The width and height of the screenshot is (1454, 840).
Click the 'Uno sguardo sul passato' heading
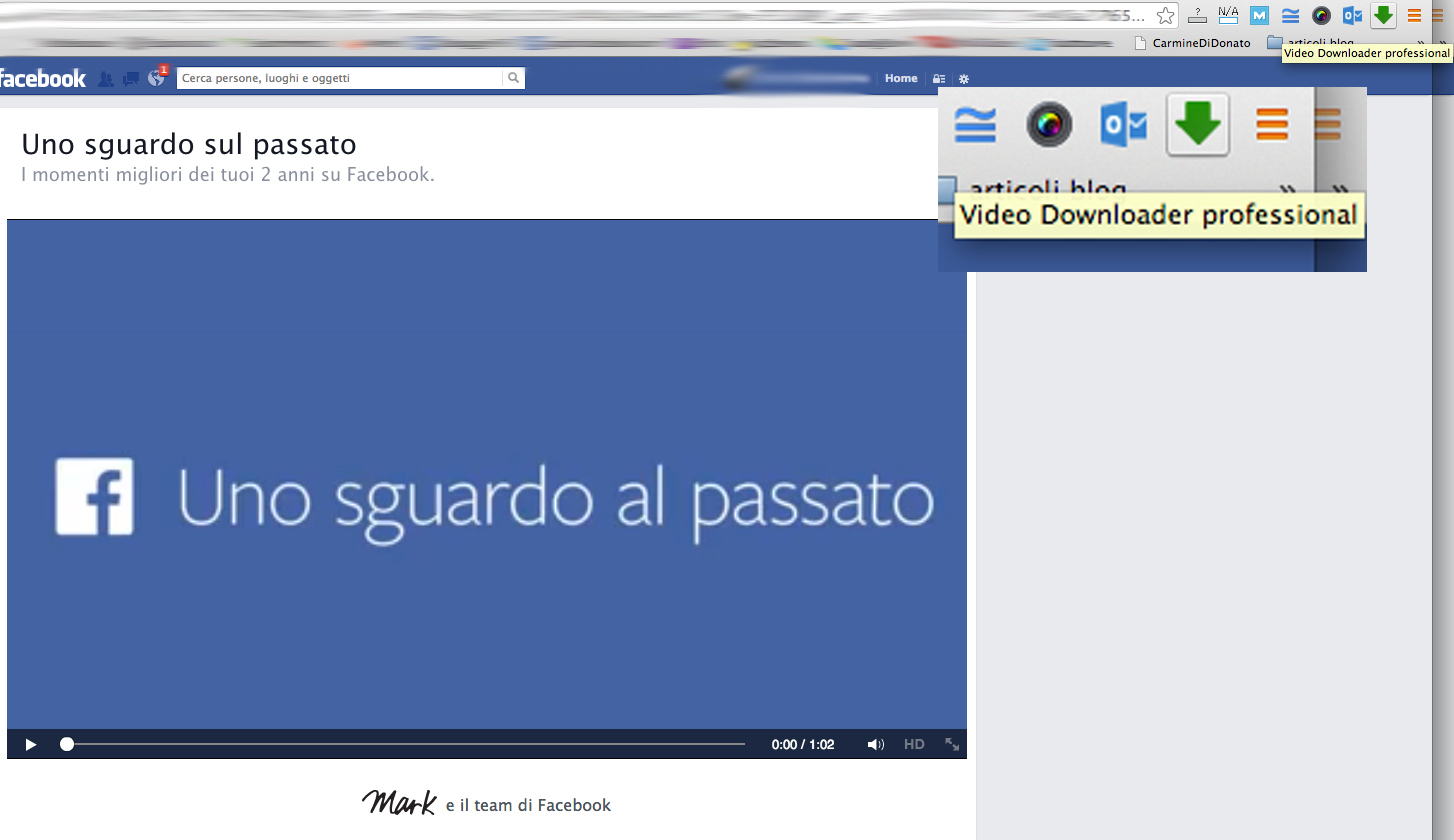[189, 144]
